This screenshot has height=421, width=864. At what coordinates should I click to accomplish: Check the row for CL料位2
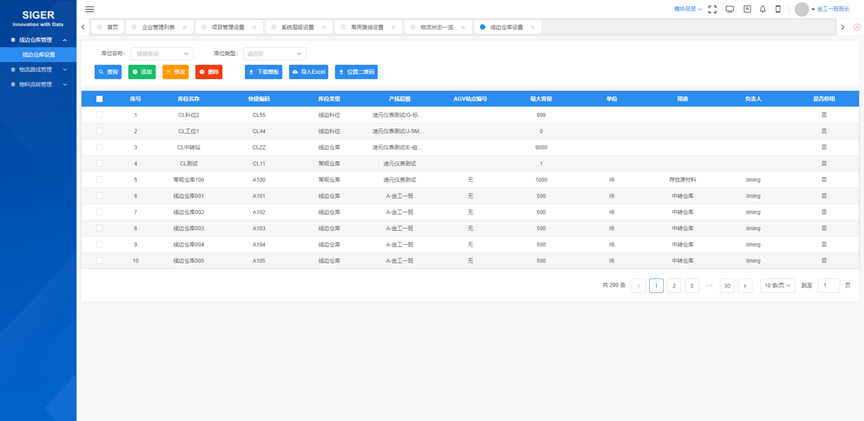99,115
